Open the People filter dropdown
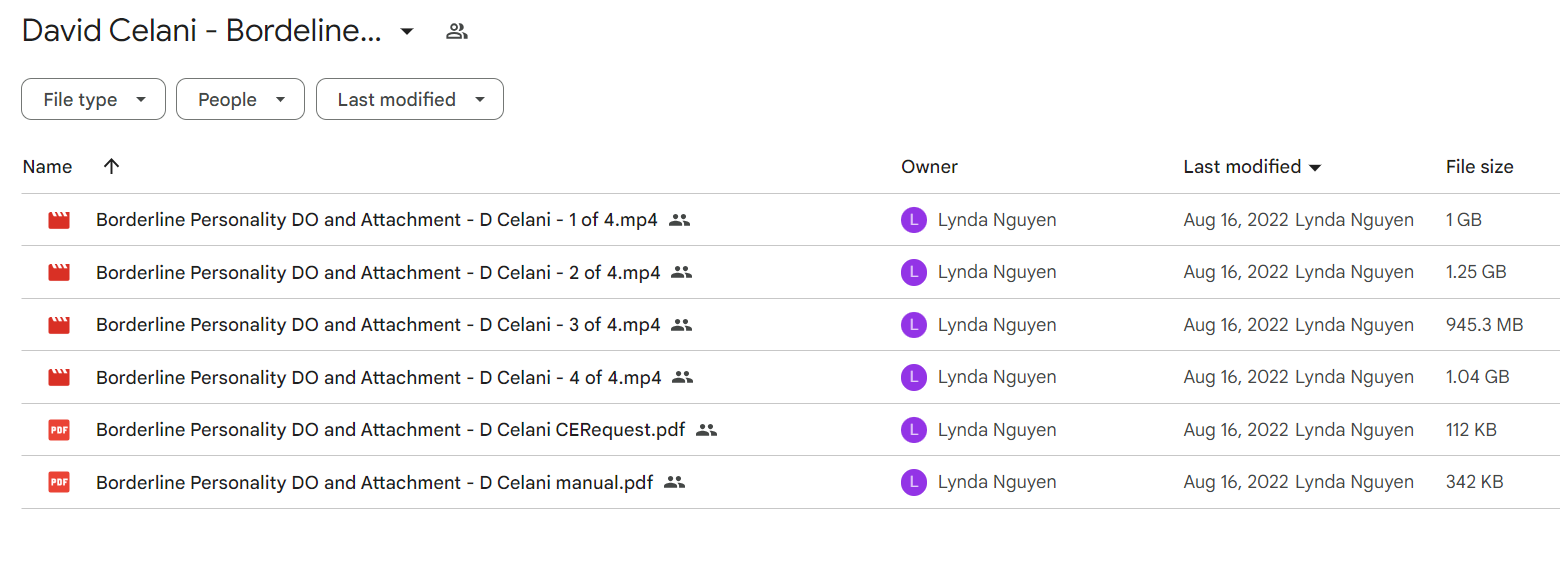This screenshot has width=1560, height=586. tap(240, 99)
